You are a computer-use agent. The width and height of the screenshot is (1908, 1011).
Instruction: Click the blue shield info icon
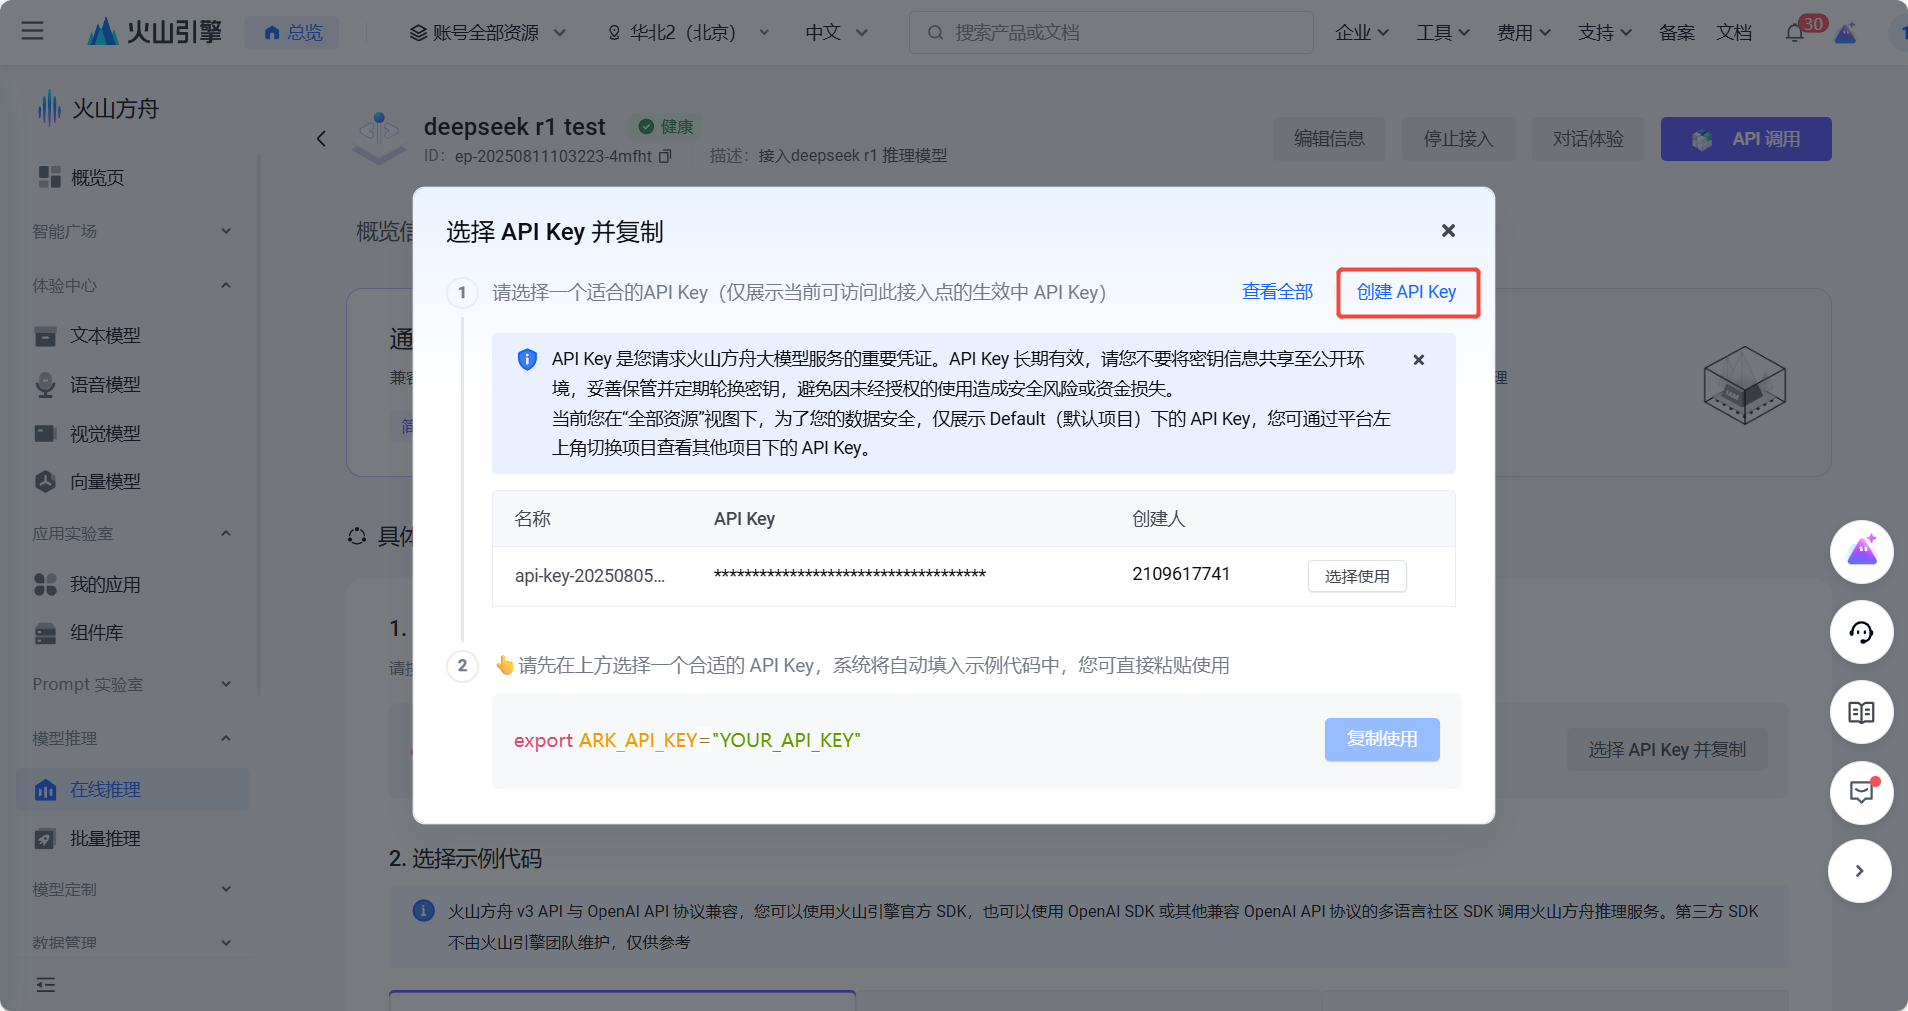[x=527, y=360]
